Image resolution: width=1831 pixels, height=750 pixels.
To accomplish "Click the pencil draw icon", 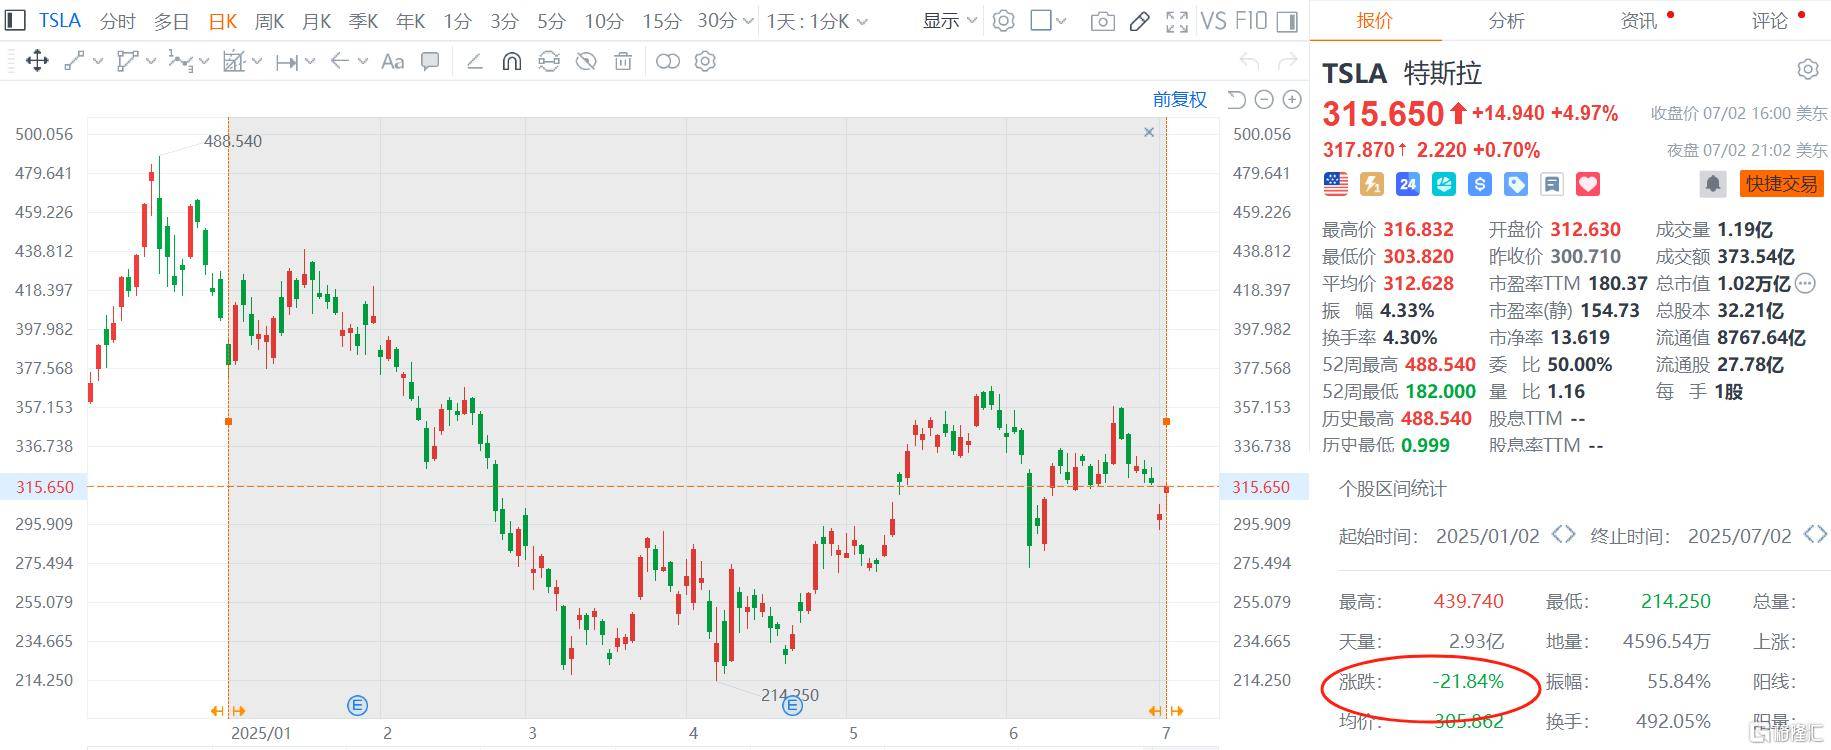I will pyautogui.click(x=1139, y=21).
